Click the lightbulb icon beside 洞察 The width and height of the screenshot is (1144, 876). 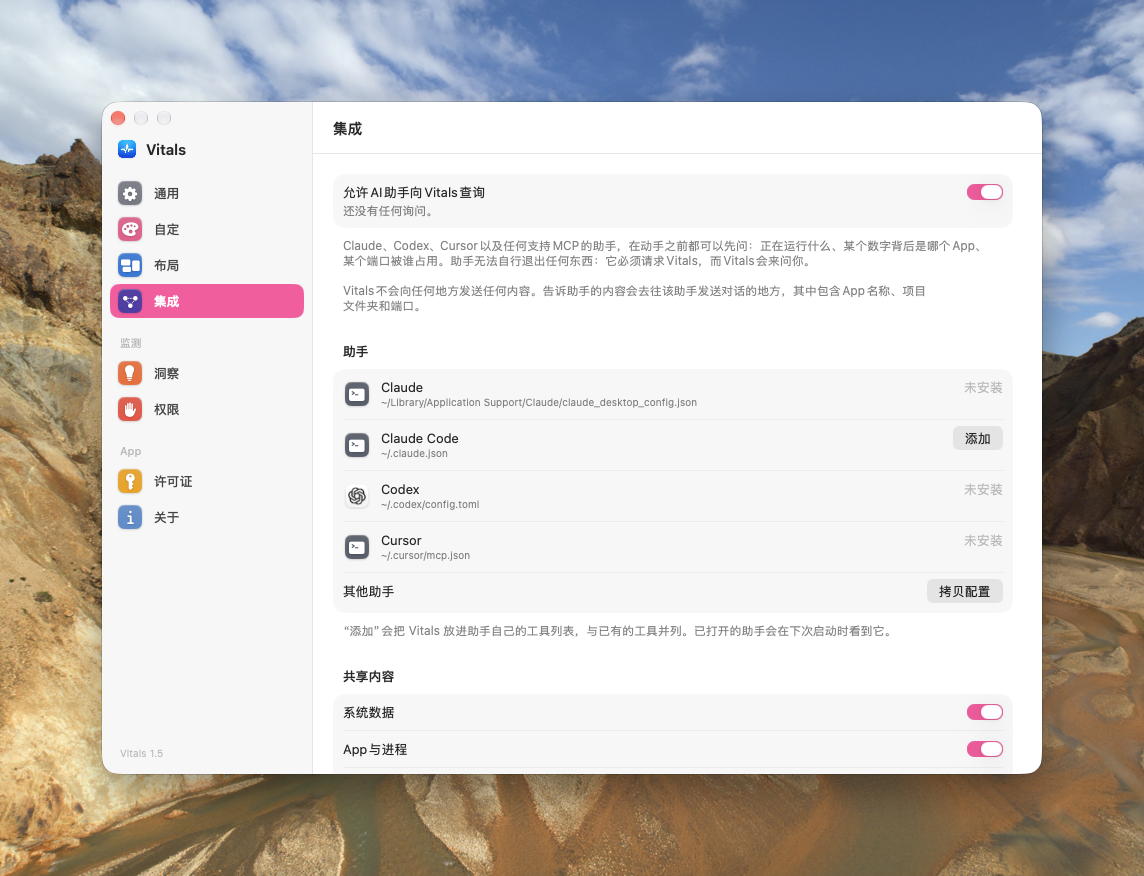(130, 373)
